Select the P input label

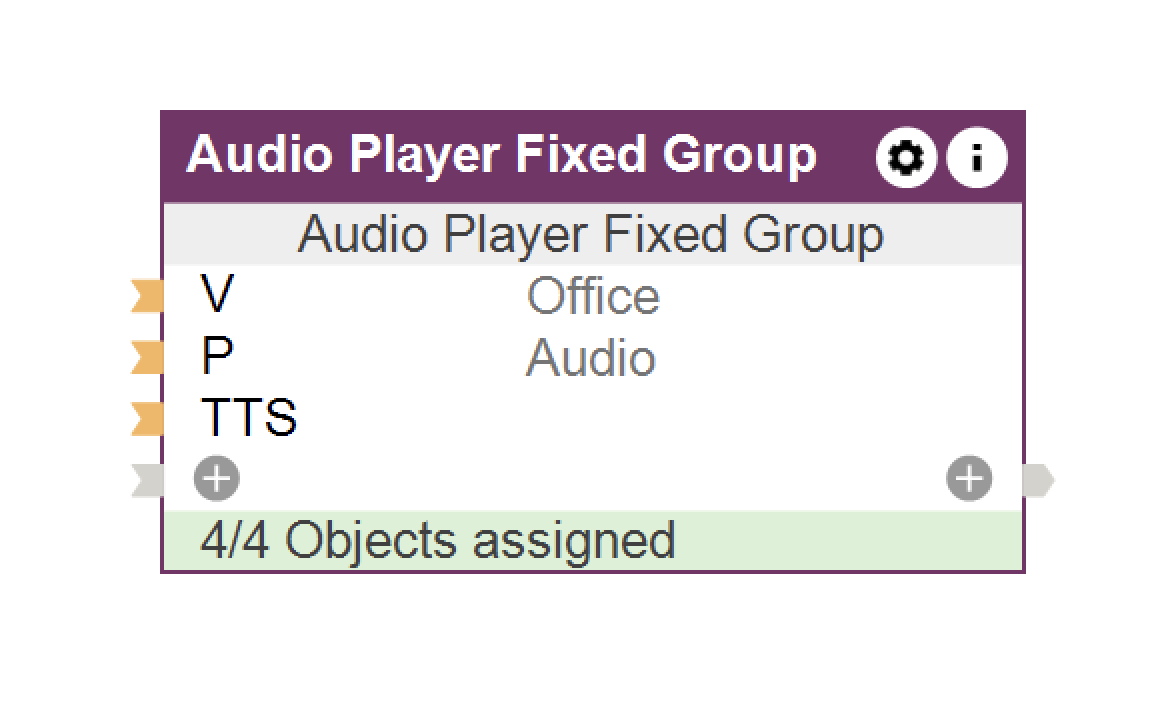pyautogui.click(x=217, y=357)
